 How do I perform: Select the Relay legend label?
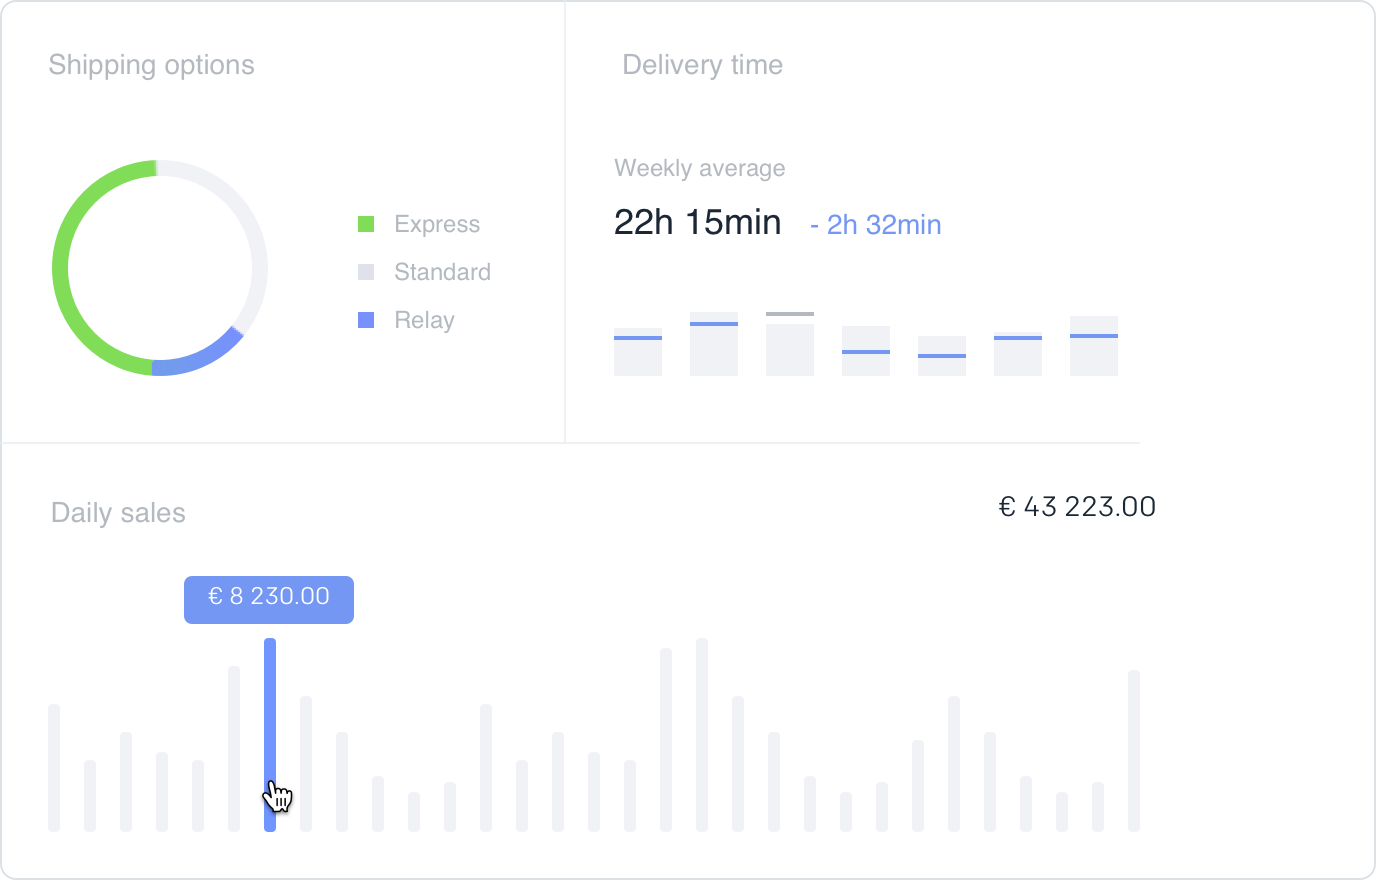424,320
